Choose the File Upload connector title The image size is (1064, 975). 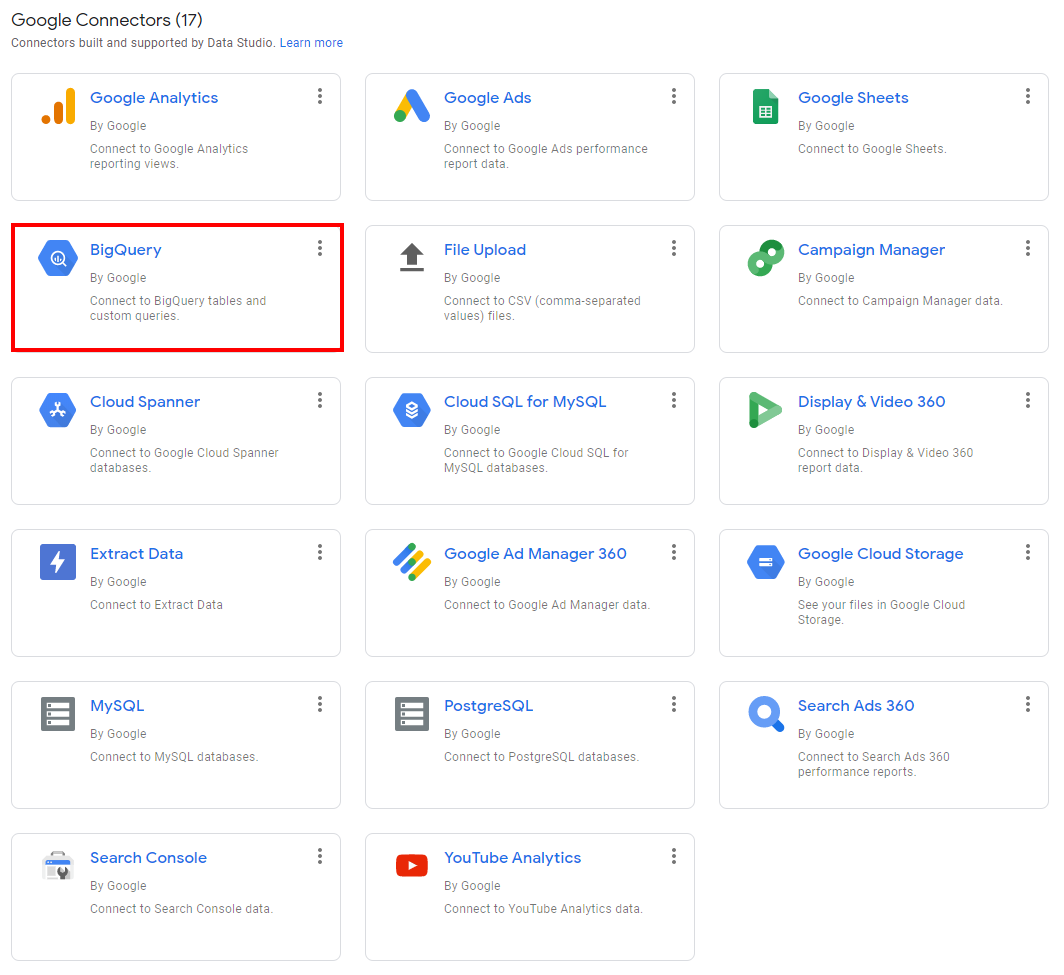484,250
